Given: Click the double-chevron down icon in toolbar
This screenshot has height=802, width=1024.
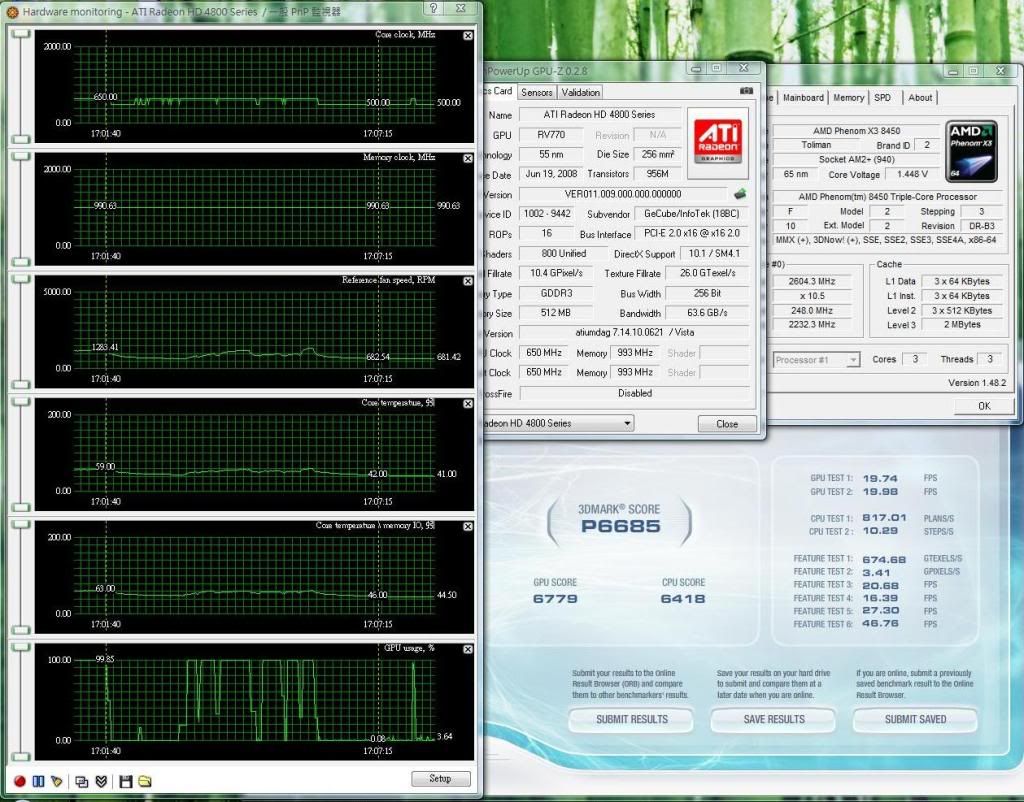Looking at the screenshot, I should 101,781.
